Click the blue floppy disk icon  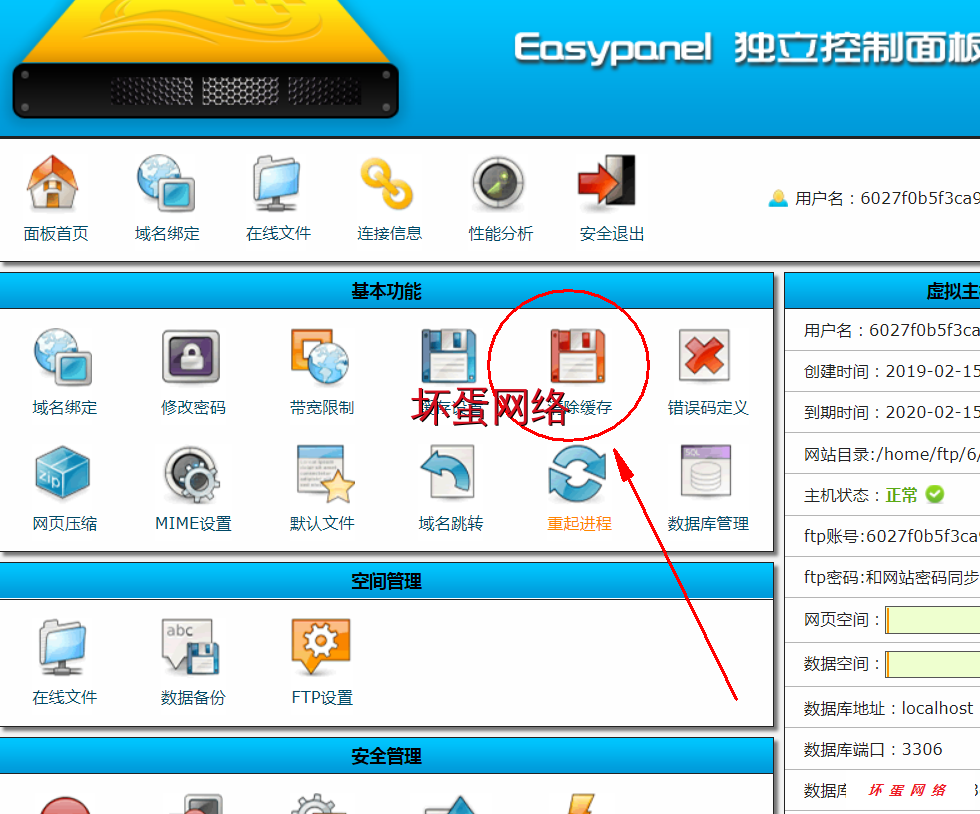[x=449, y=356]
